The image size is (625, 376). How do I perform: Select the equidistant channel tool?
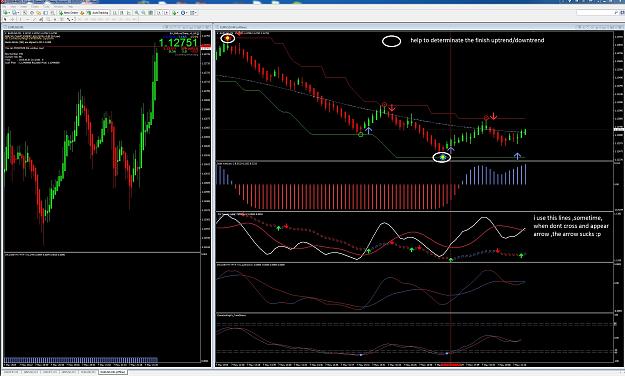[x=41, y=19]
